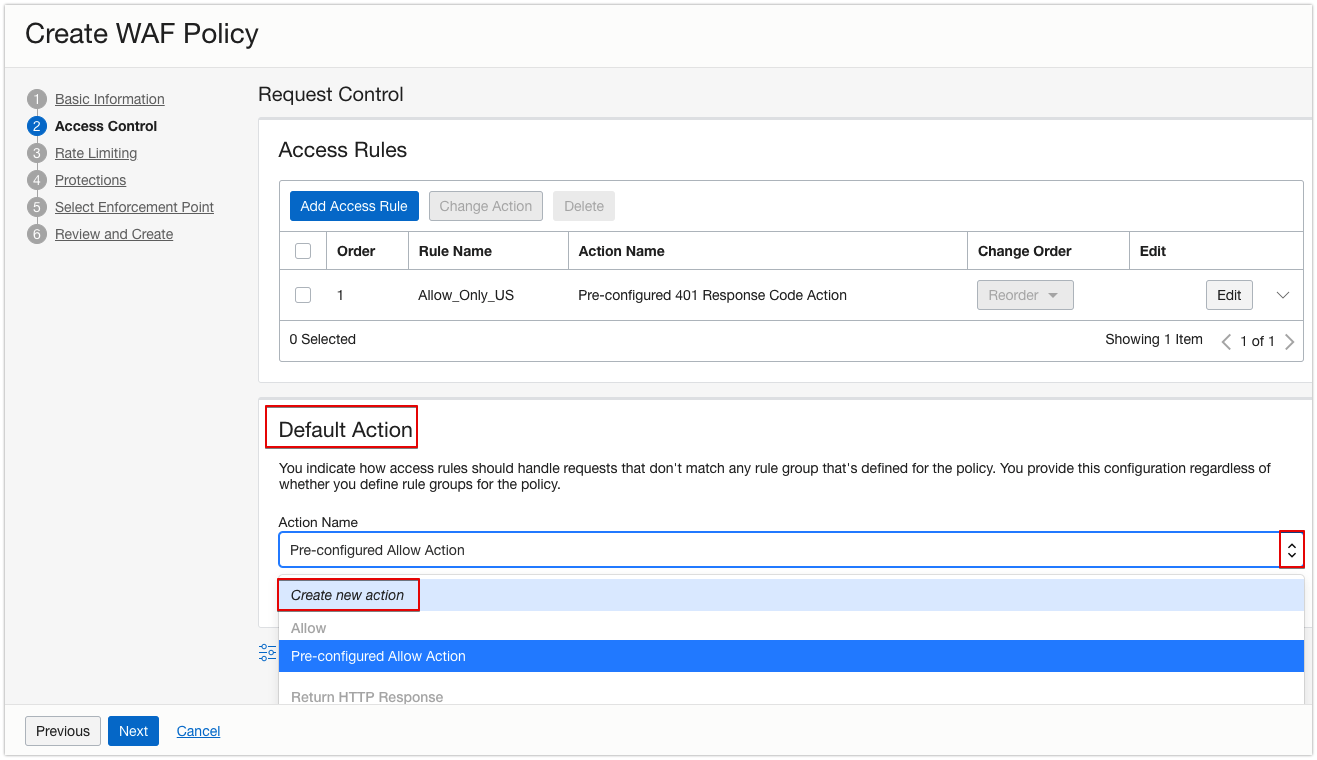Select Create new action from the dropdown

[348, 594]
